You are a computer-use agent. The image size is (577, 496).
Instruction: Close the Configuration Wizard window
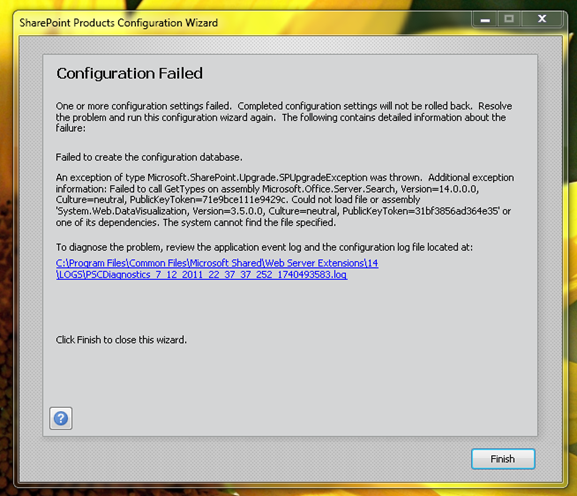pyautogui.click(x=542, y=18)
